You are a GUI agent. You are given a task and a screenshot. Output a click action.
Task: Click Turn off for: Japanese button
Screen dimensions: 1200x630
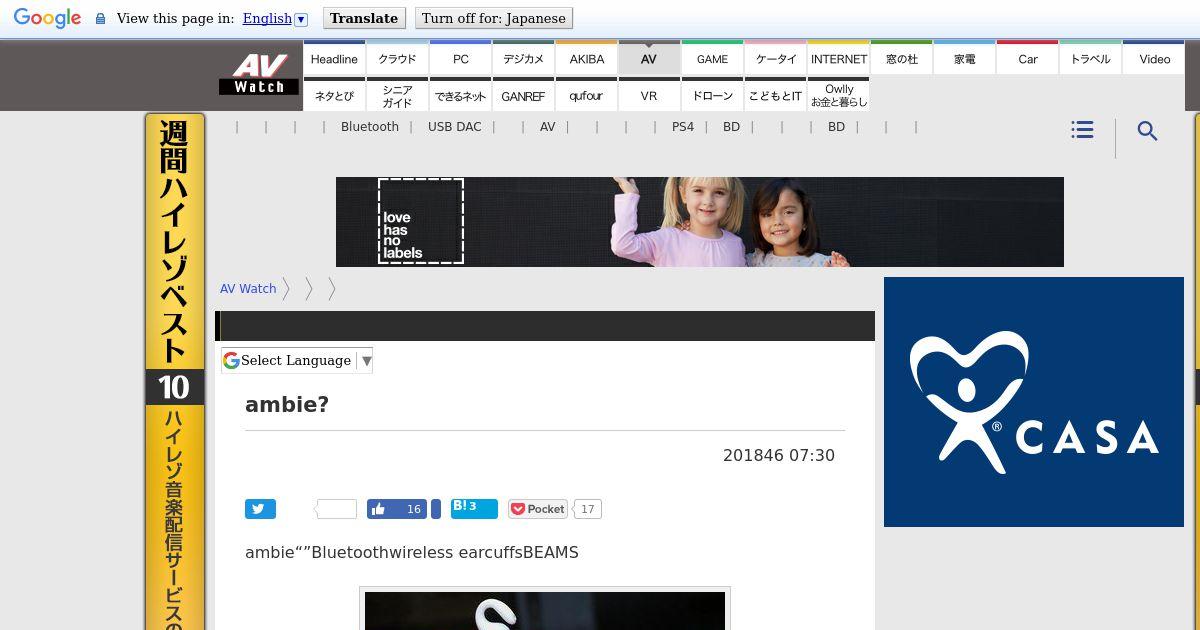pos(494,18)
